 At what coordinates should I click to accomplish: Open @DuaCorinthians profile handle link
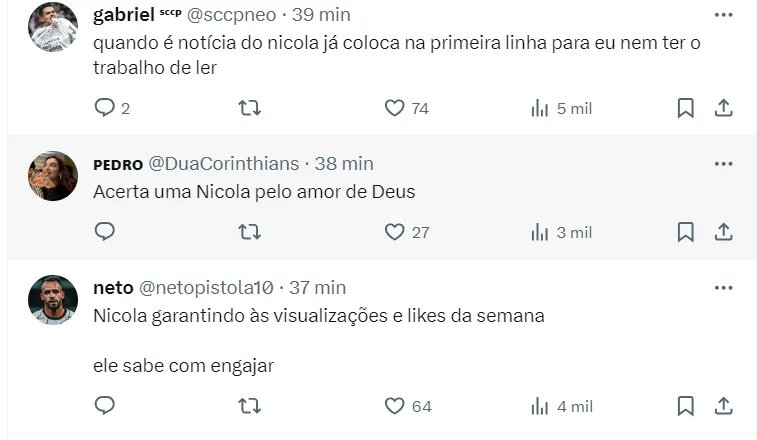pyautogui.click(x=223, y=163)
